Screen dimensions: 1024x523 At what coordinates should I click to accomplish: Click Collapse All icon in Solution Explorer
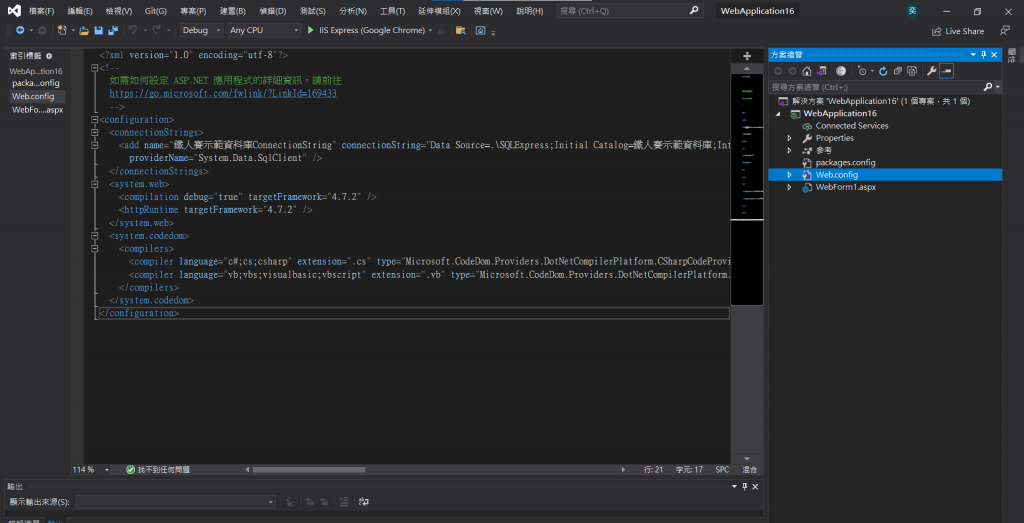897,71
